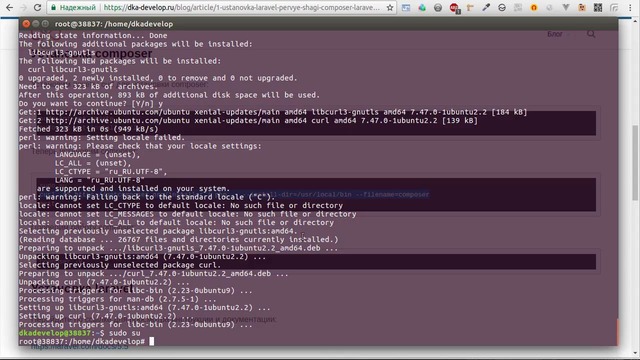Click the black QR code extension icon
Viewport: 640px width, 360px height.
(598, 7)
